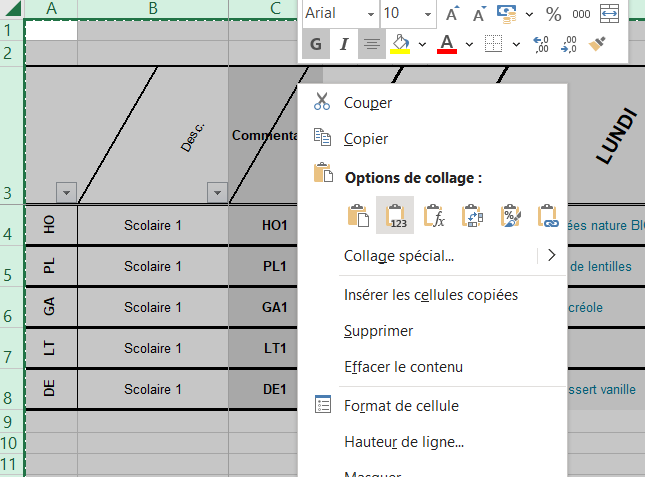Choose the Paste Formulas (fx) option
The width and height of the screenshot is (645, 477).
click(434, 215)
